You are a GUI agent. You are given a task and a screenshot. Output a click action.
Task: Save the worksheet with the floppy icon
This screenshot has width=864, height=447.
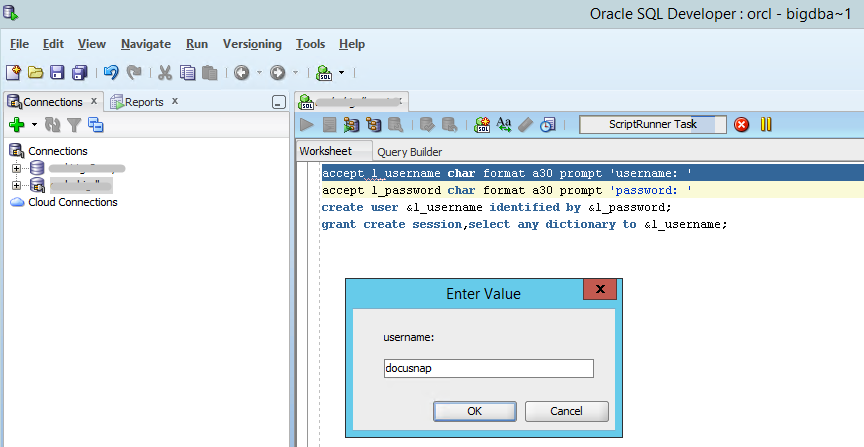pos(57,72)
